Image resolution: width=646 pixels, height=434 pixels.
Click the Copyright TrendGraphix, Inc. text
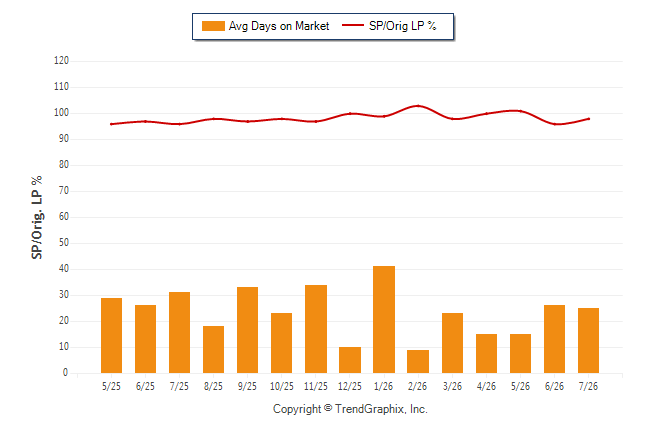tap(350, 409)
